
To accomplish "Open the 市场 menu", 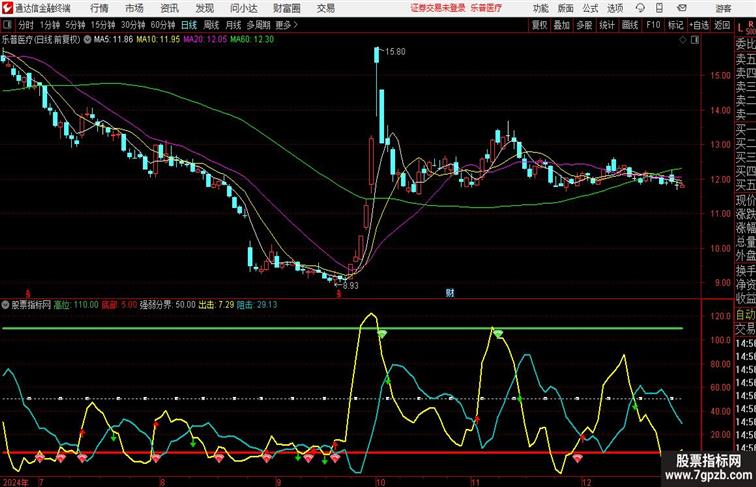I will [x=134, y=8].
